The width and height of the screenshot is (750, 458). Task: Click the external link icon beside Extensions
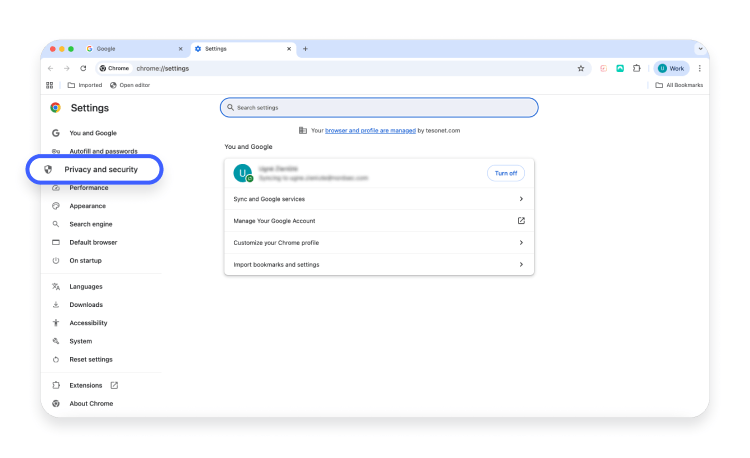click(114, 385)
